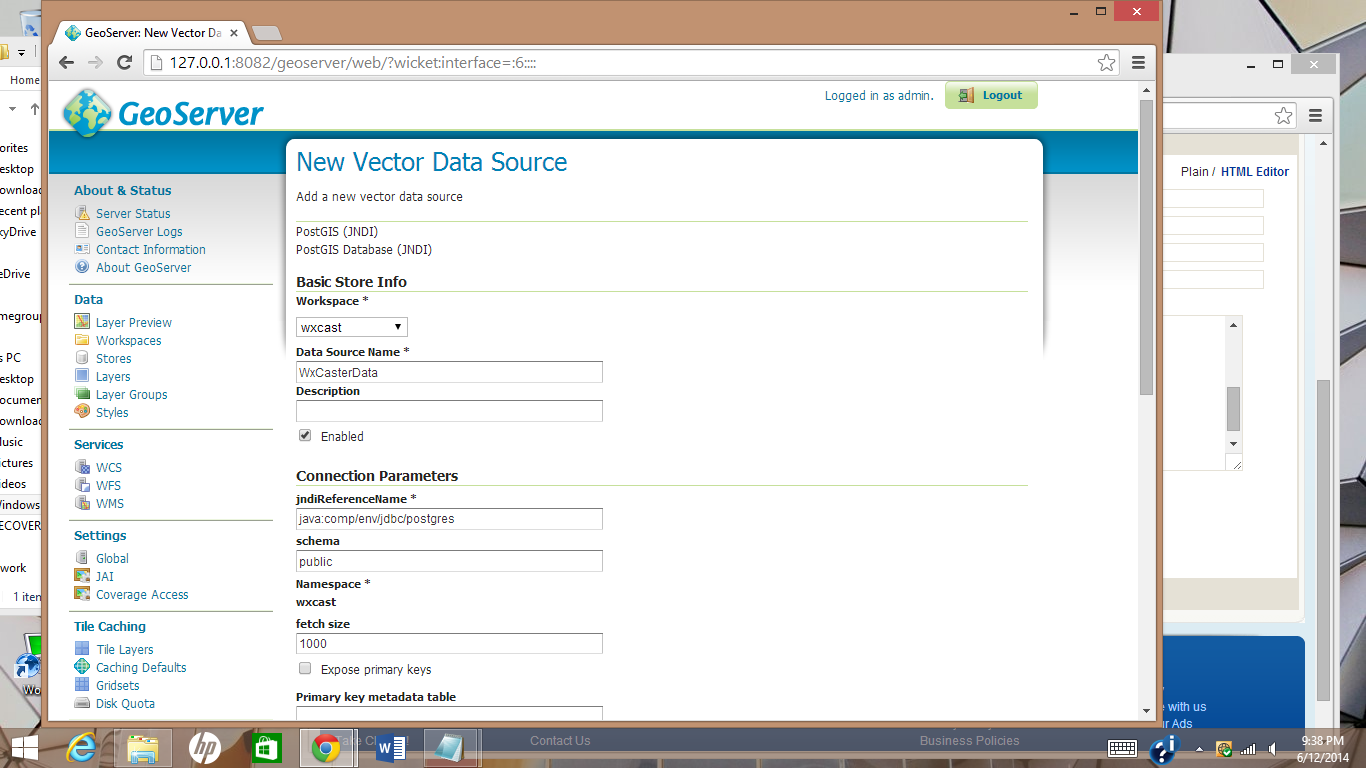Screen dimensions: 1366x768
Task: Click the Global settings icon
Action: (x=82, y=558)
